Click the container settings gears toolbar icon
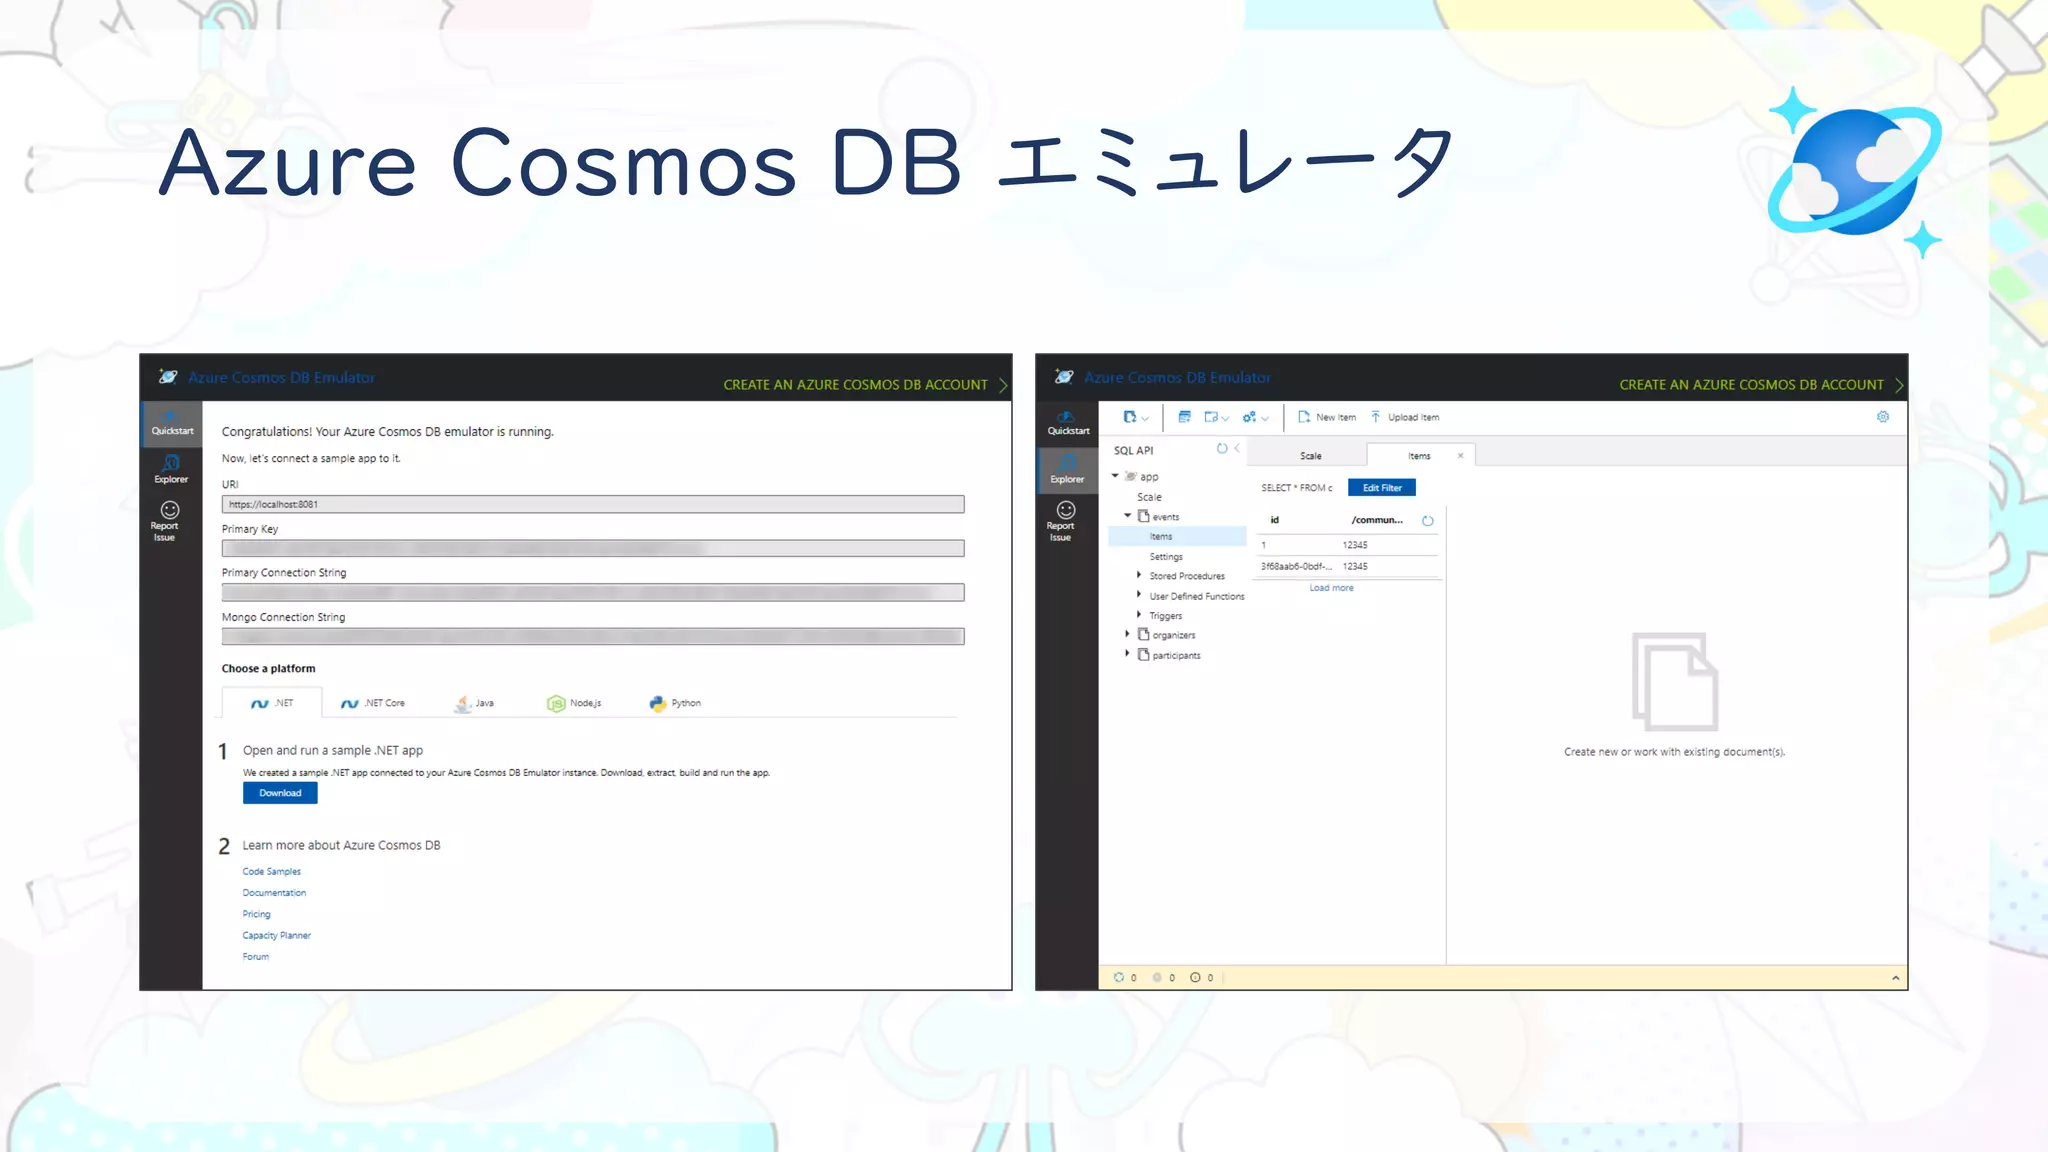 [x=1249, y=417]
